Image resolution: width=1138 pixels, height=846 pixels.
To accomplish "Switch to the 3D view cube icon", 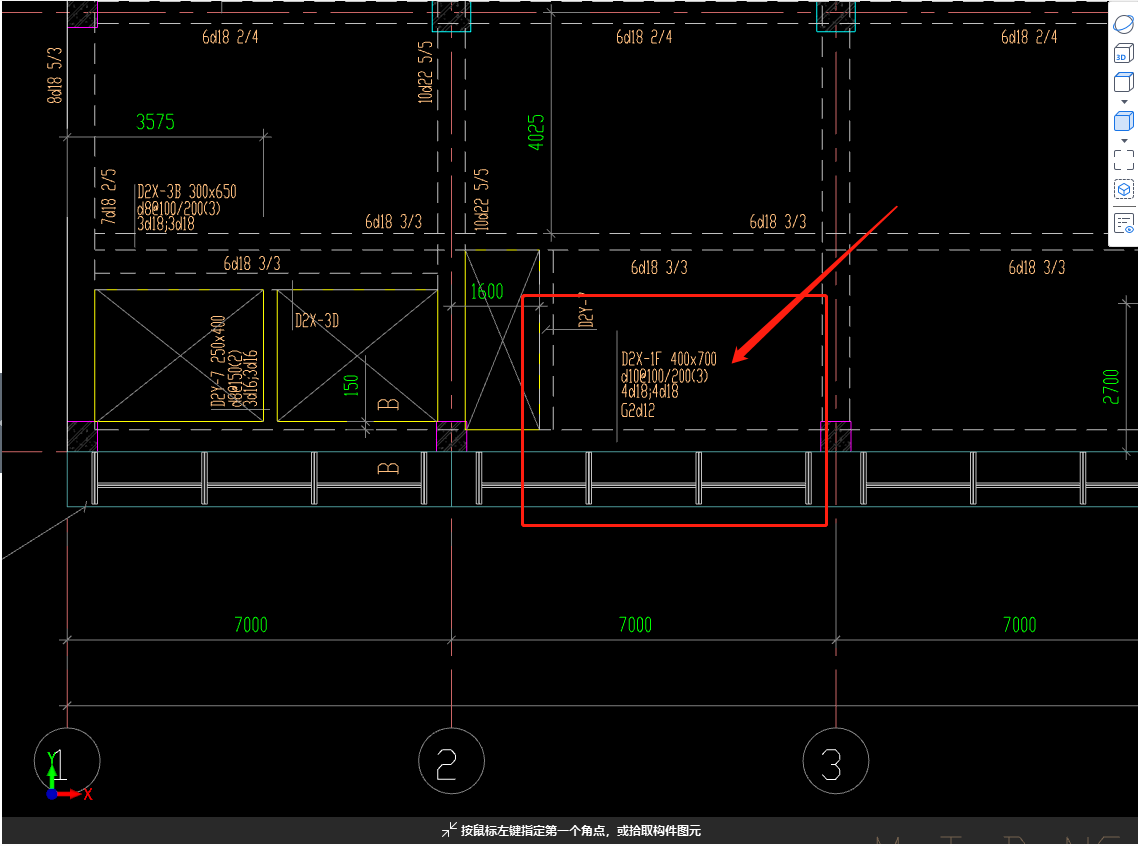I will click(x=1123, y=53).
